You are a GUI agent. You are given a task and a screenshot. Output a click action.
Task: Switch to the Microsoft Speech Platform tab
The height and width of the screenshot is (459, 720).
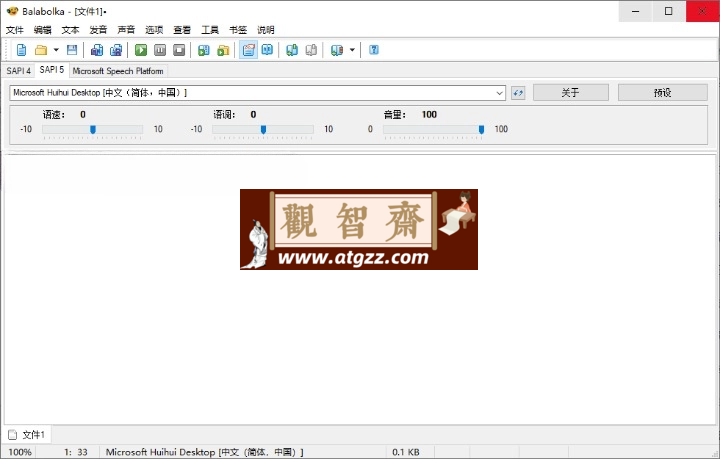[x=118, y=71]
